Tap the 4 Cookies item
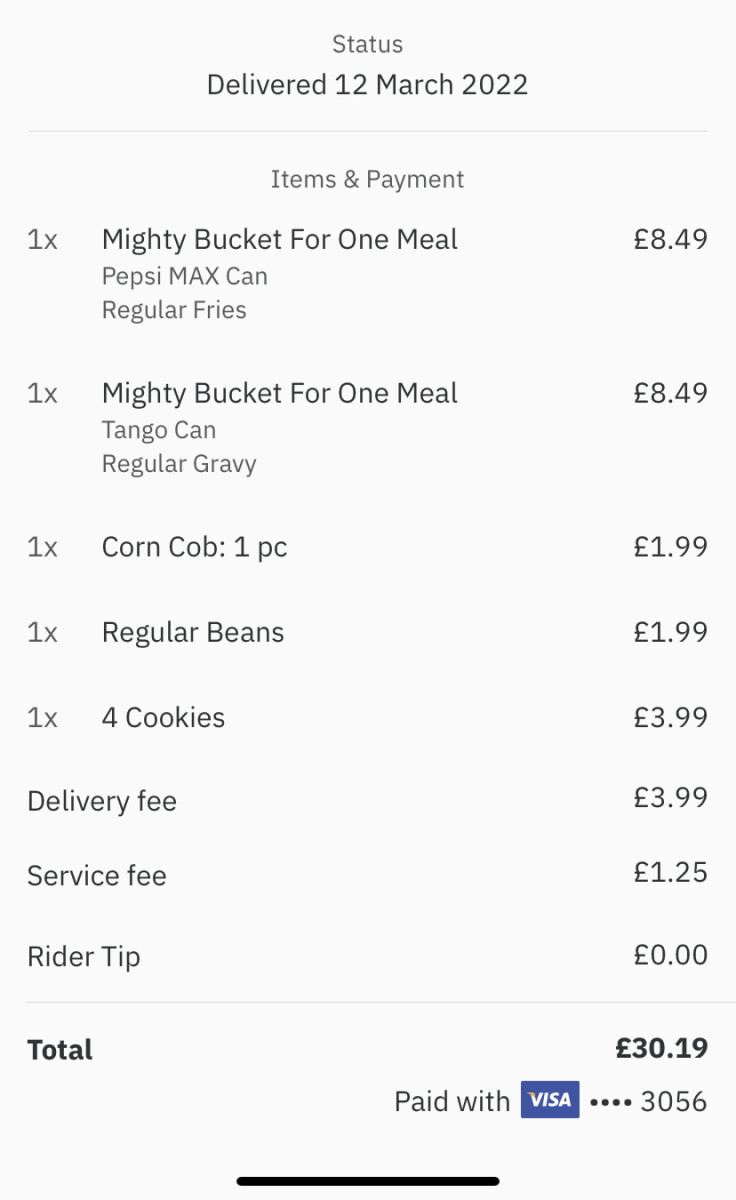This screenshot has width=736, height=1200. (x=163, y=717)
